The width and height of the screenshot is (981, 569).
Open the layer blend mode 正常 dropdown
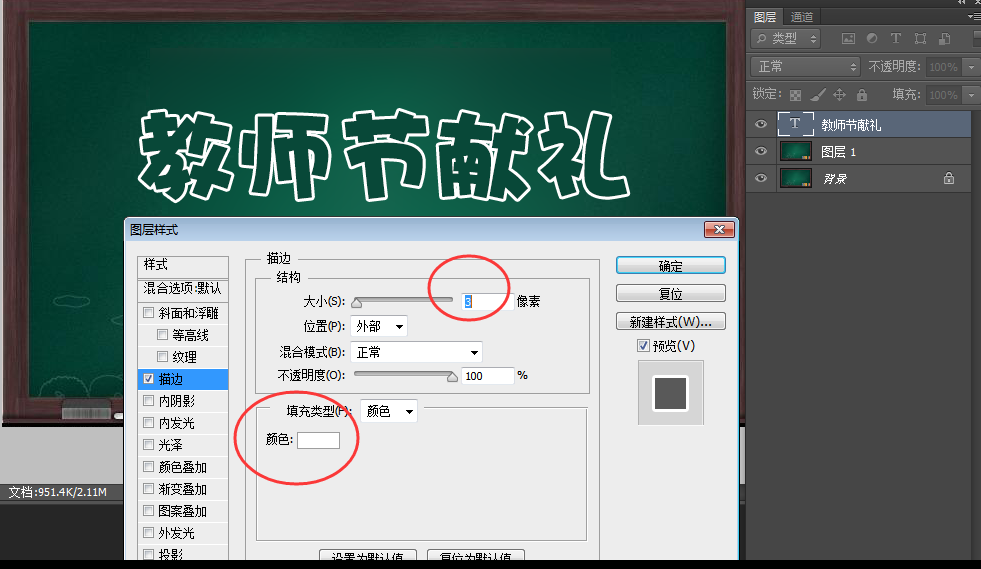coord(805,66)
